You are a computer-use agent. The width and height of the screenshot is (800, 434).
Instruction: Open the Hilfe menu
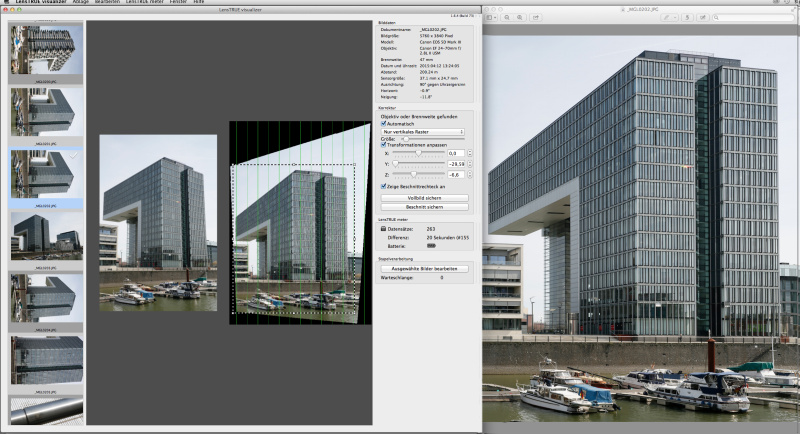198,2
